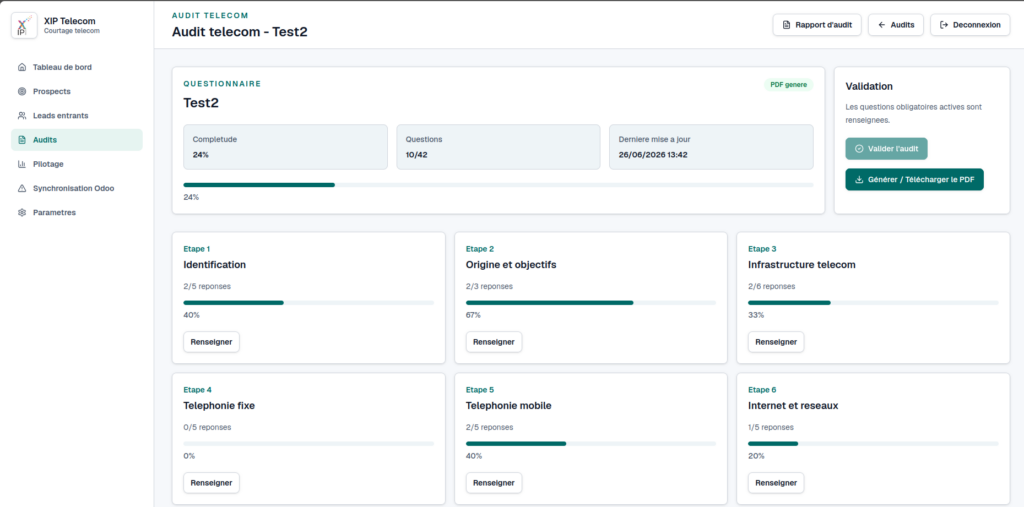Click the overall 24% questionnaire progress bar
Screen dimensions: 1024x507
click(498, 185)
